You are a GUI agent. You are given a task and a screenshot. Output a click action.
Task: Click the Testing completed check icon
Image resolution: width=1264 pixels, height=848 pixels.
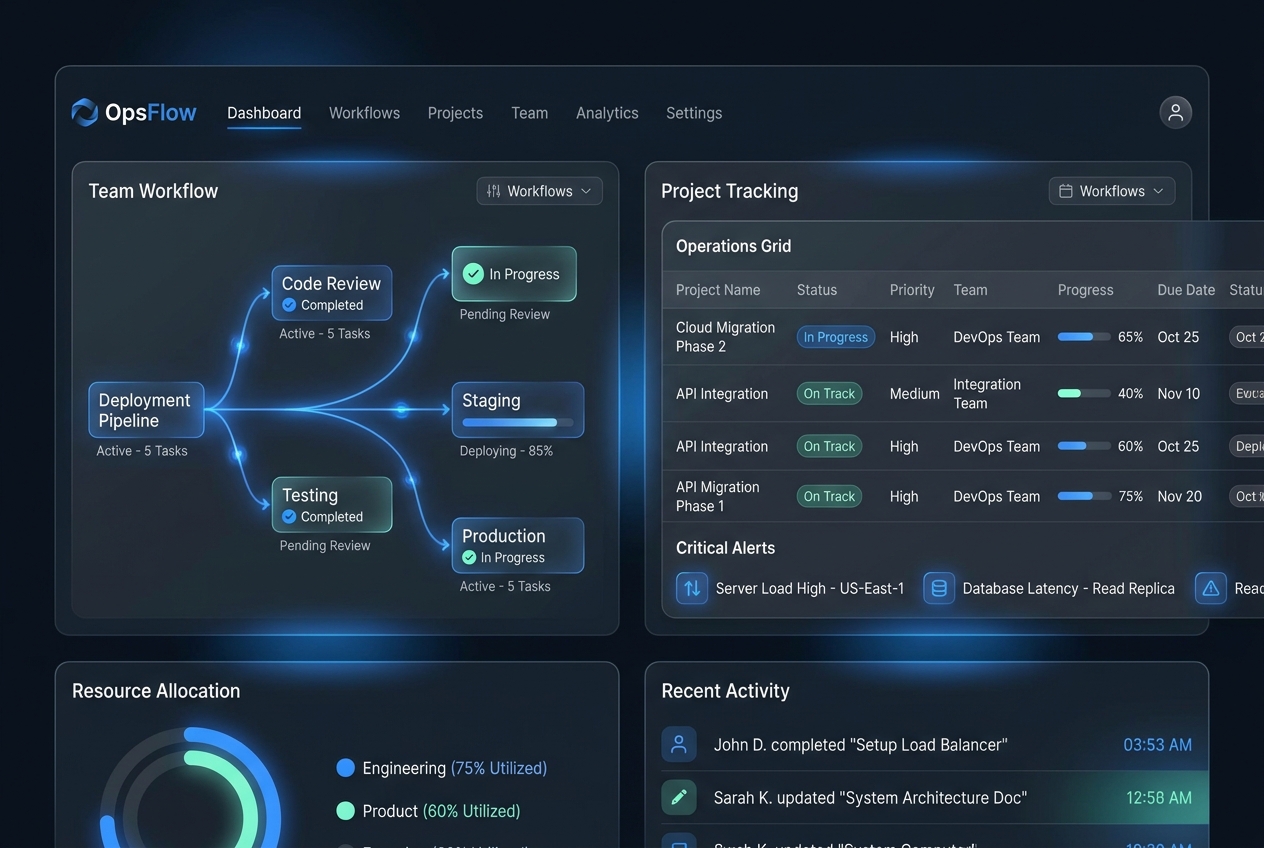pyautogui.click(x=289, y=517)
